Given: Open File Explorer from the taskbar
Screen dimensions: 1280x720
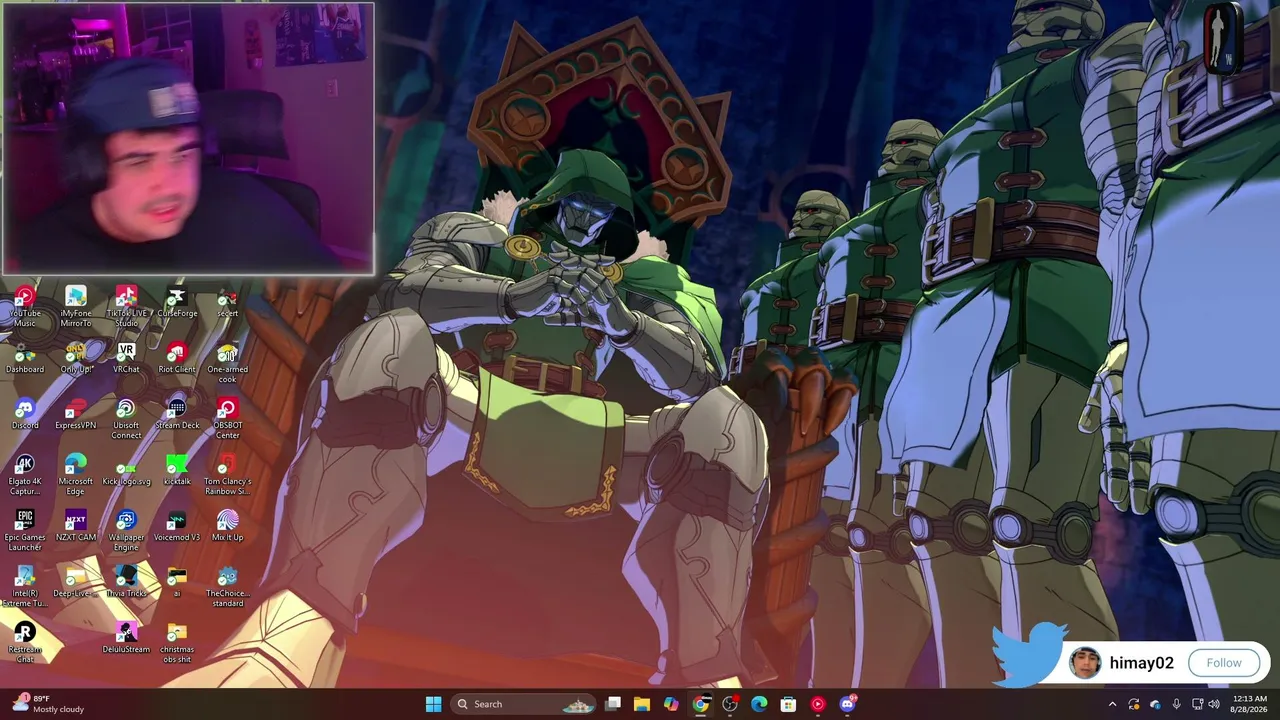Looking at the screenshot, I should click(x=642, y=704).
